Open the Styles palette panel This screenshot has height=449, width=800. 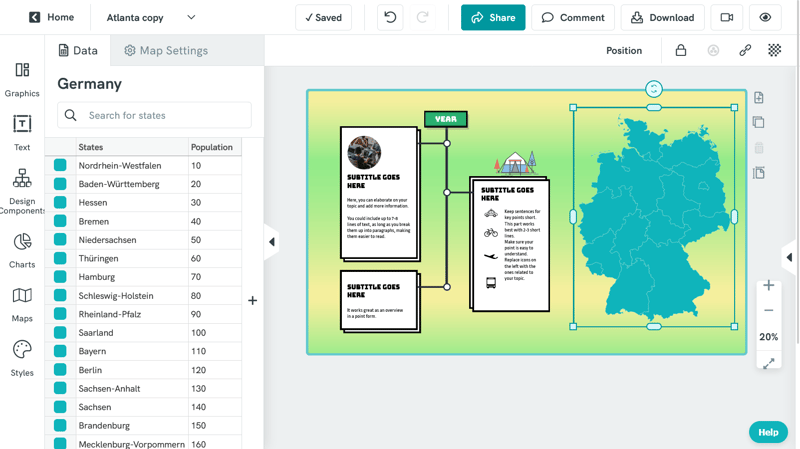[x=22, y=358]
